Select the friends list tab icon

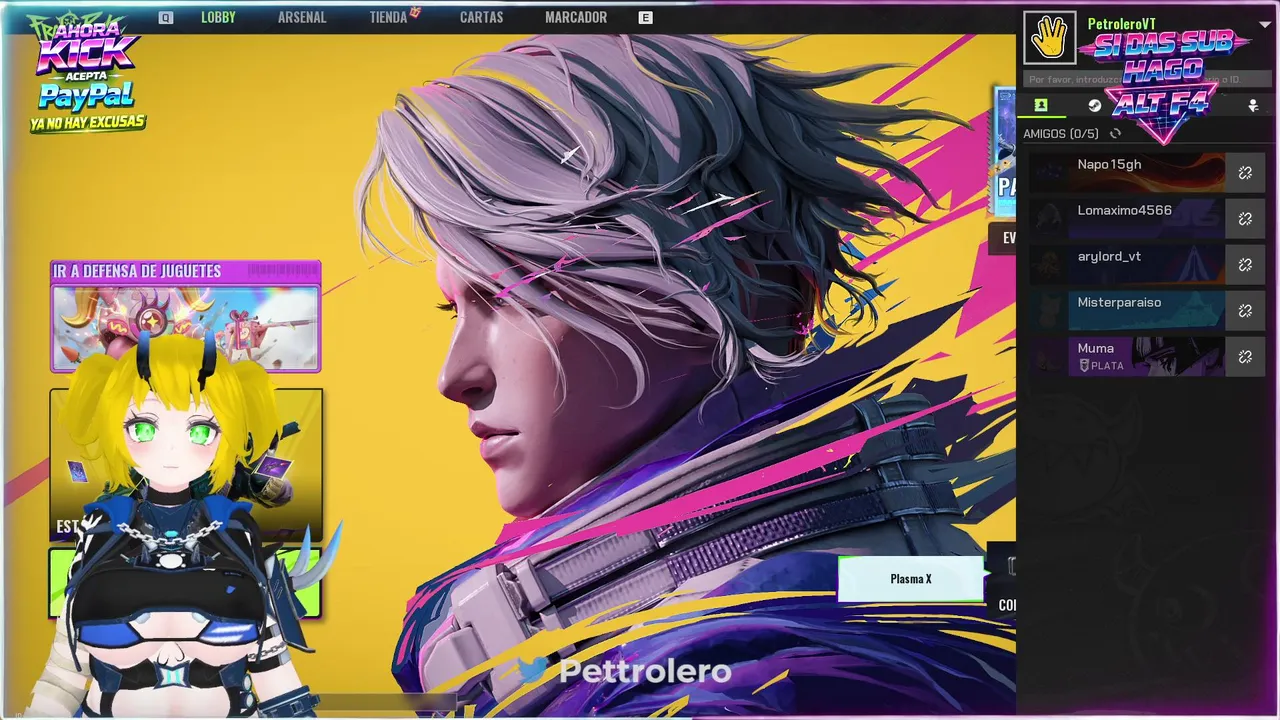[1040, 105]
